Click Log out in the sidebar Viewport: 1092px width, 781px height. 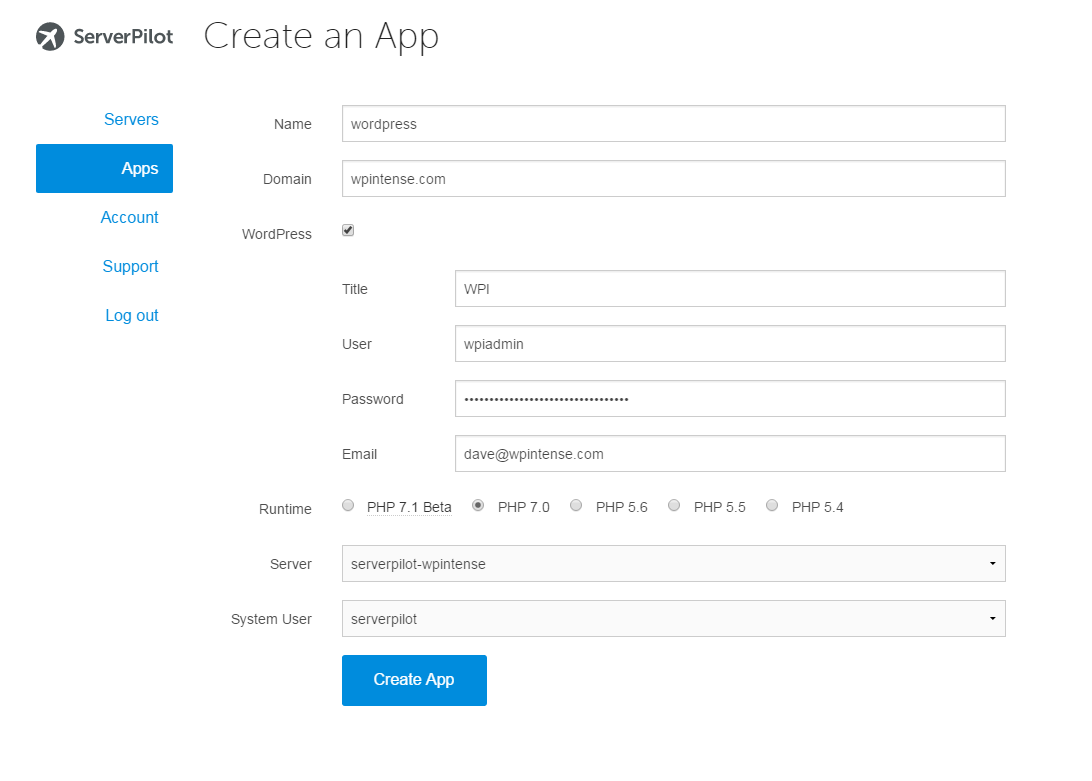[132, 316]
